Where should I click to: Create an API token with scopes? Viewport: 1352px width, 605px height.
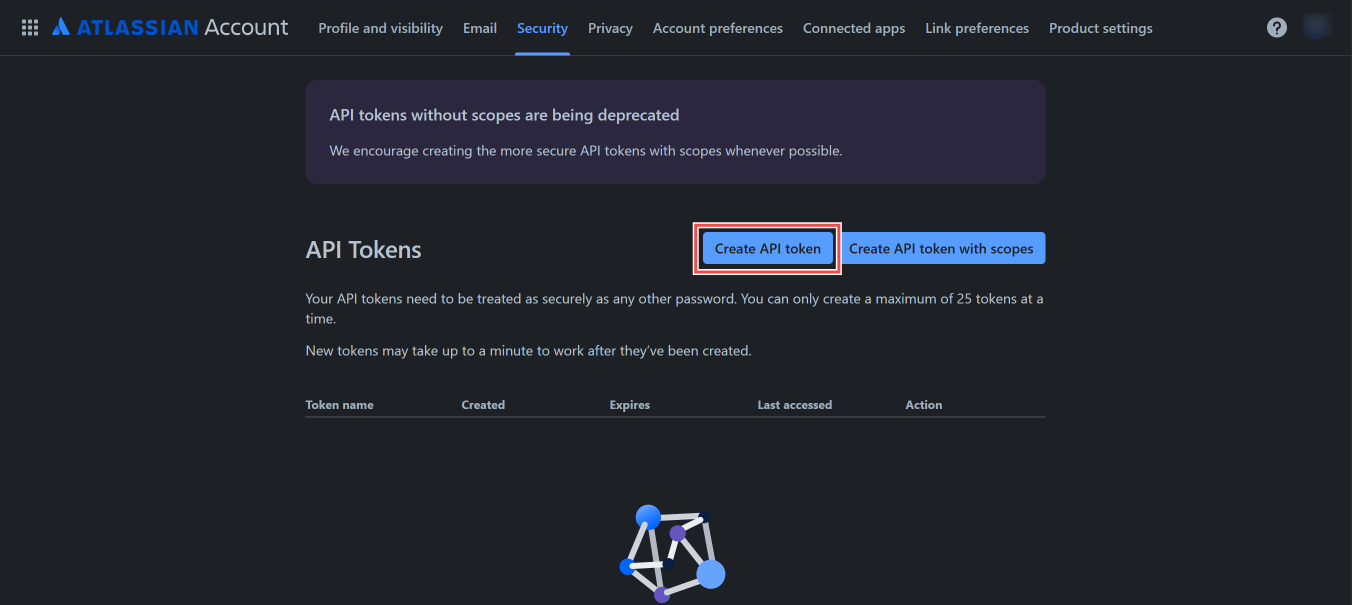click(x=942, y=248)
